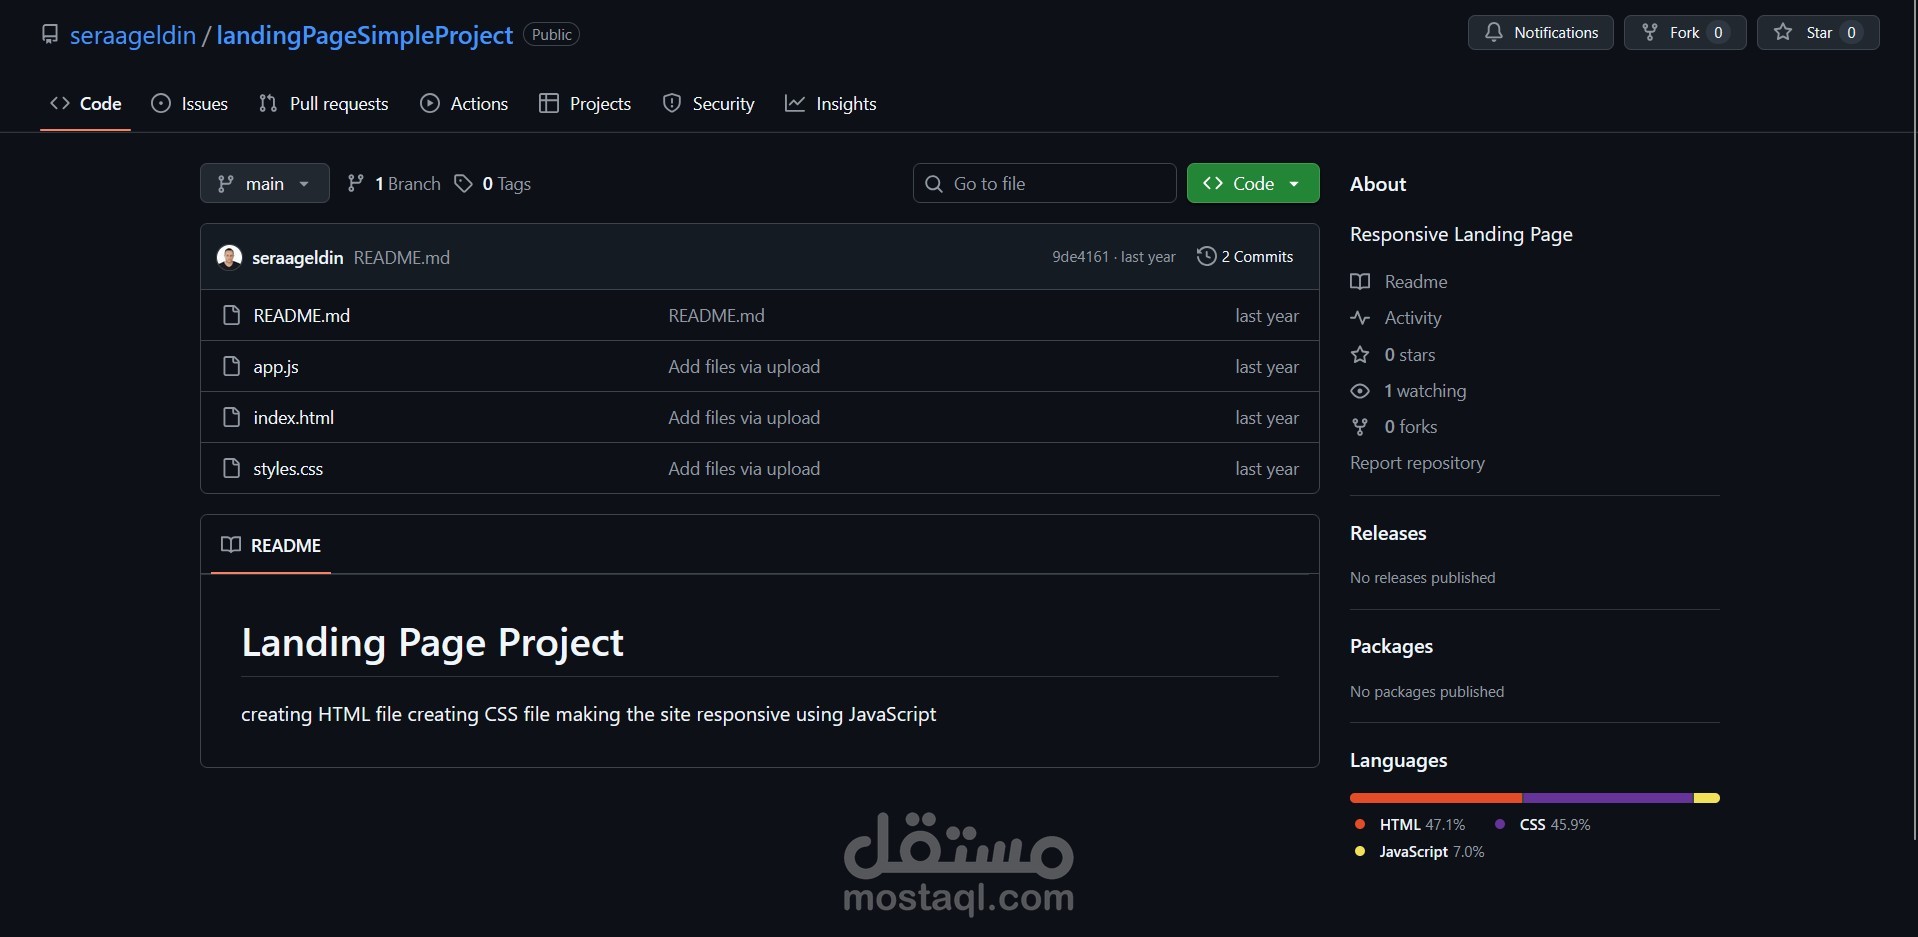The height and width of the screenshot is (937, 1918).
Task: Click the red HTML segment of language bar
Action: 1436,798
